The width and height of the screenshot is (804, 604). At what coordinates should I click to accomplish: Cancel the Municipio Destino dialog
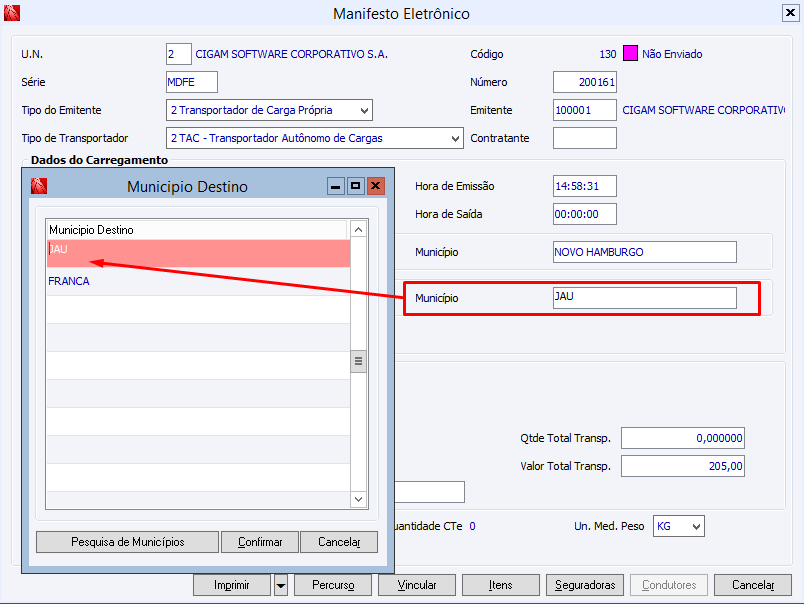point(339,542)
